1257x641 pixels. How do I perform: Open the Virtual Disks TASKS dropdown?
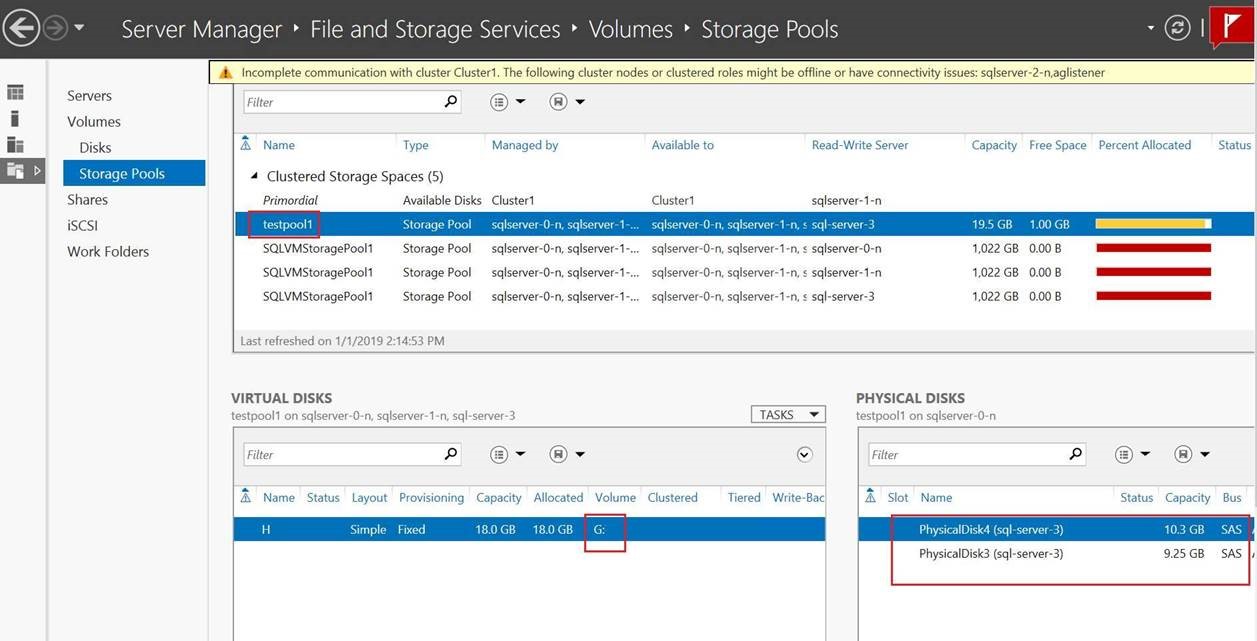[787, 414]
